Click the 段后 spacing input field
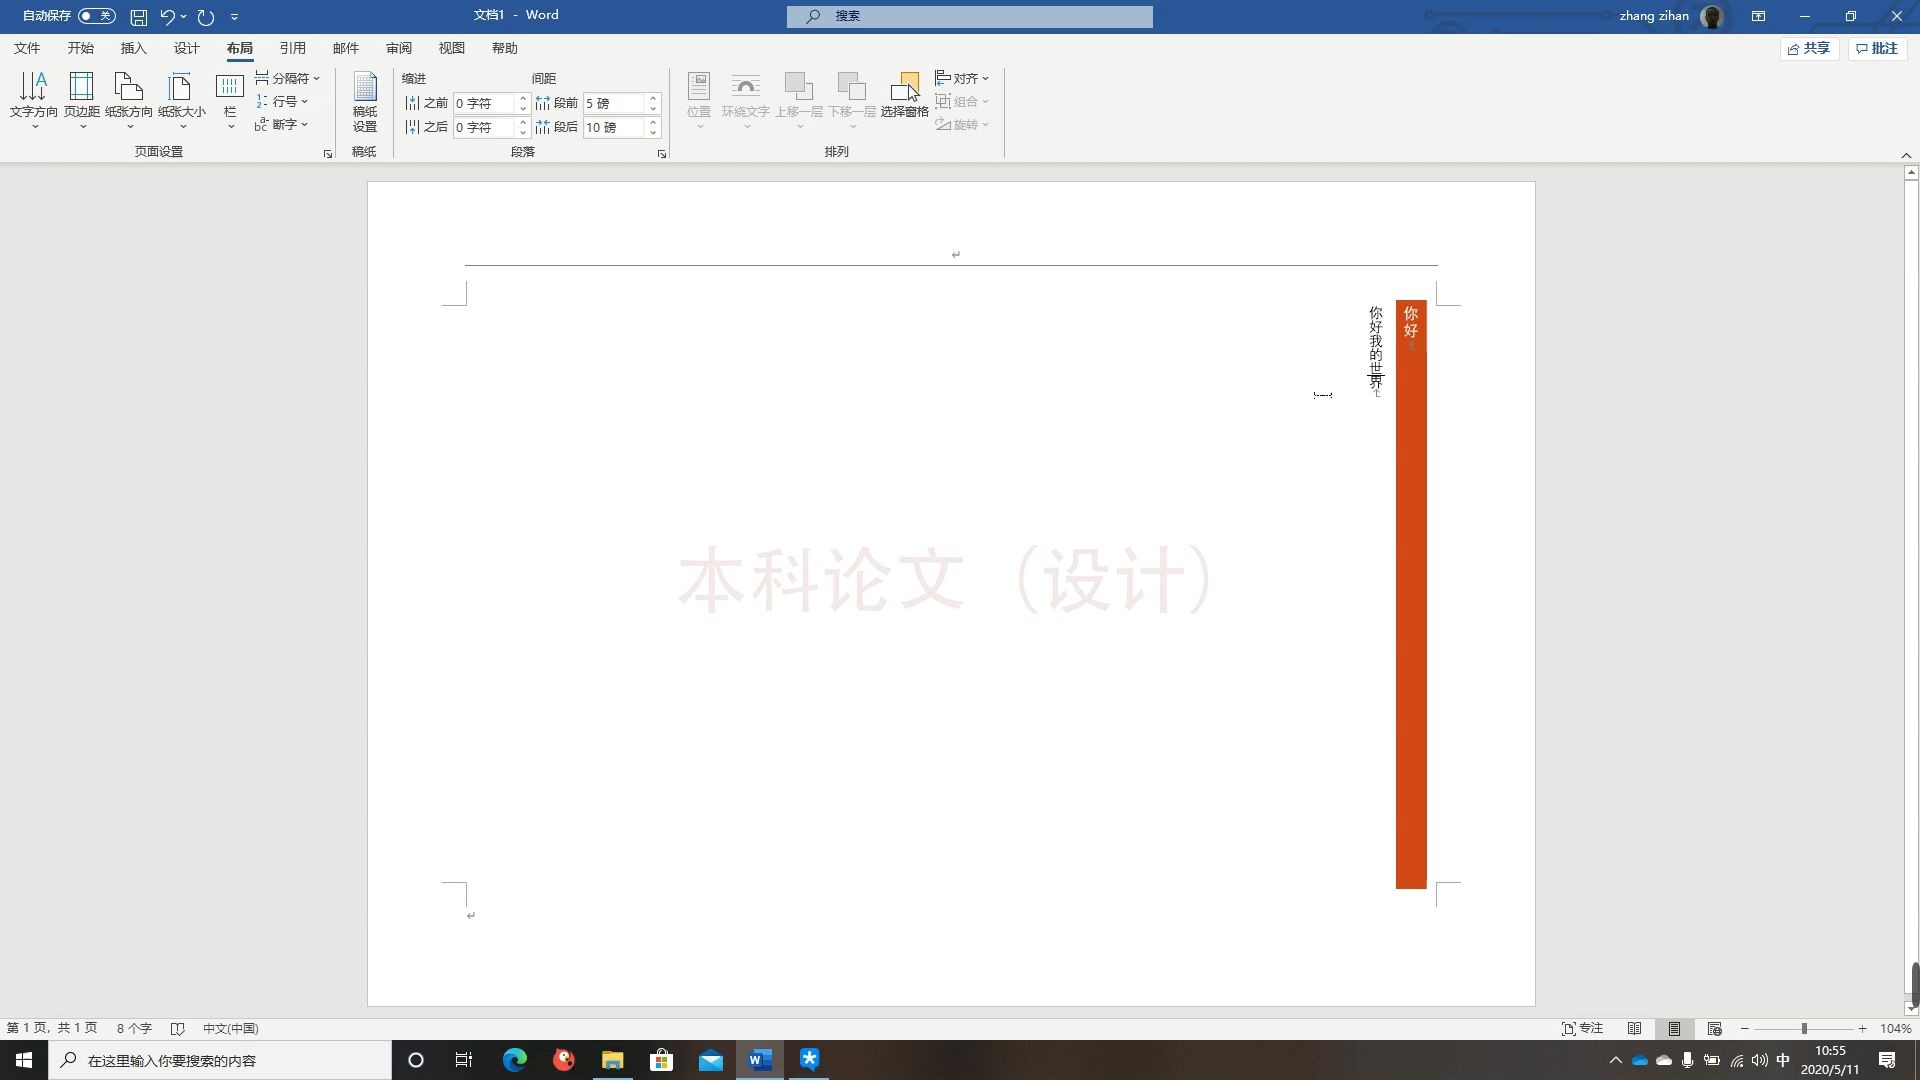The image size is (1920, 1080). pos(613,127)
